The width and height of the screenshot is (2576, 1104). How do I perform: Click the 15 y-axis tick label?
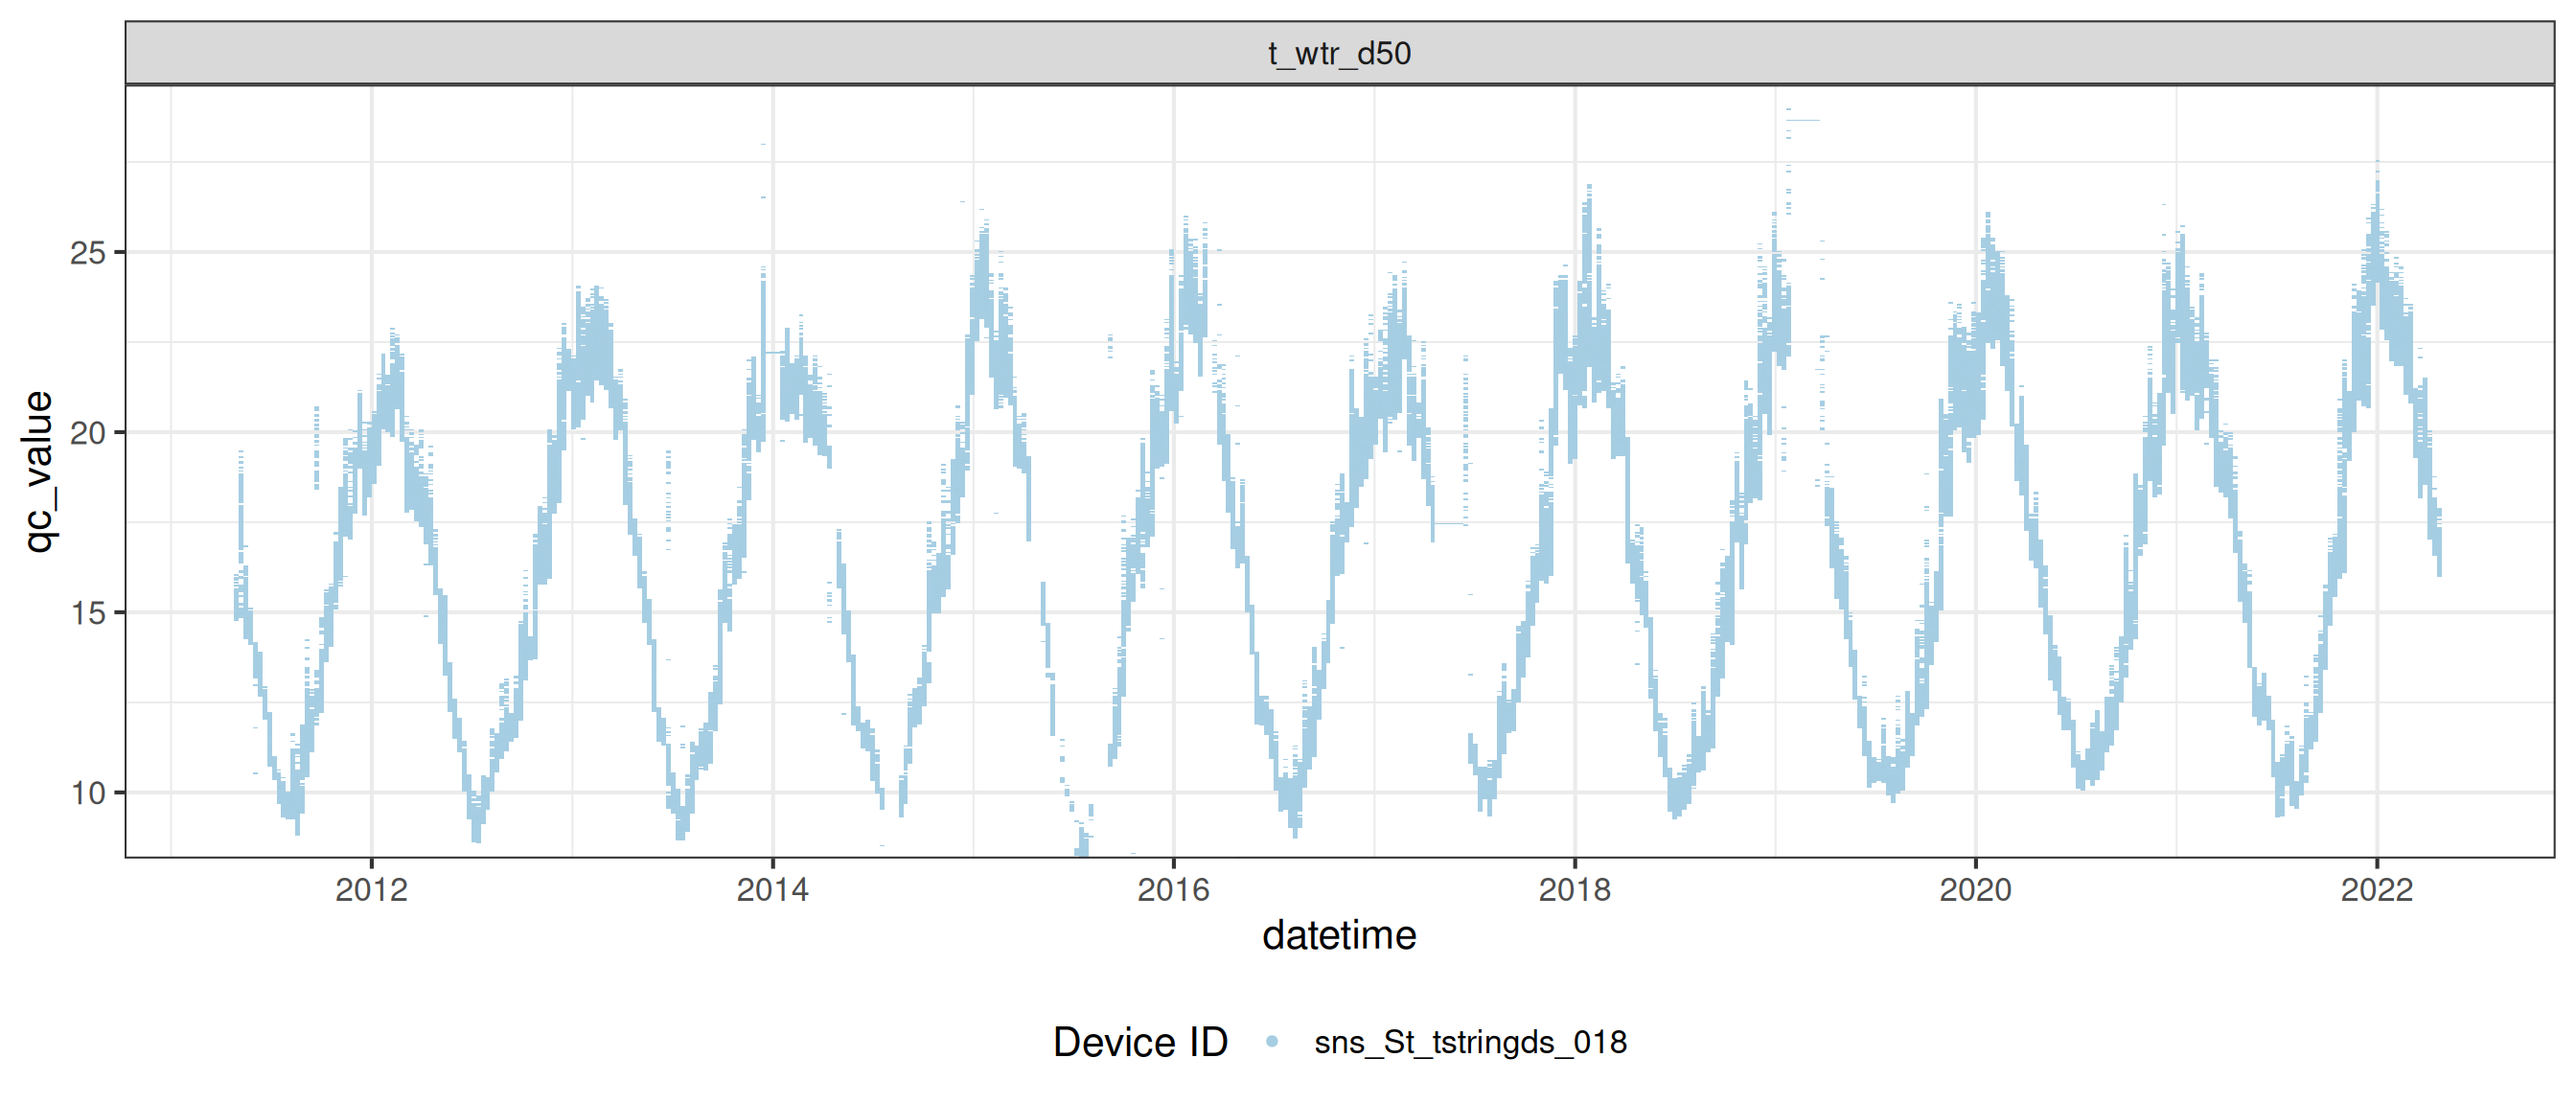point(88,613)
